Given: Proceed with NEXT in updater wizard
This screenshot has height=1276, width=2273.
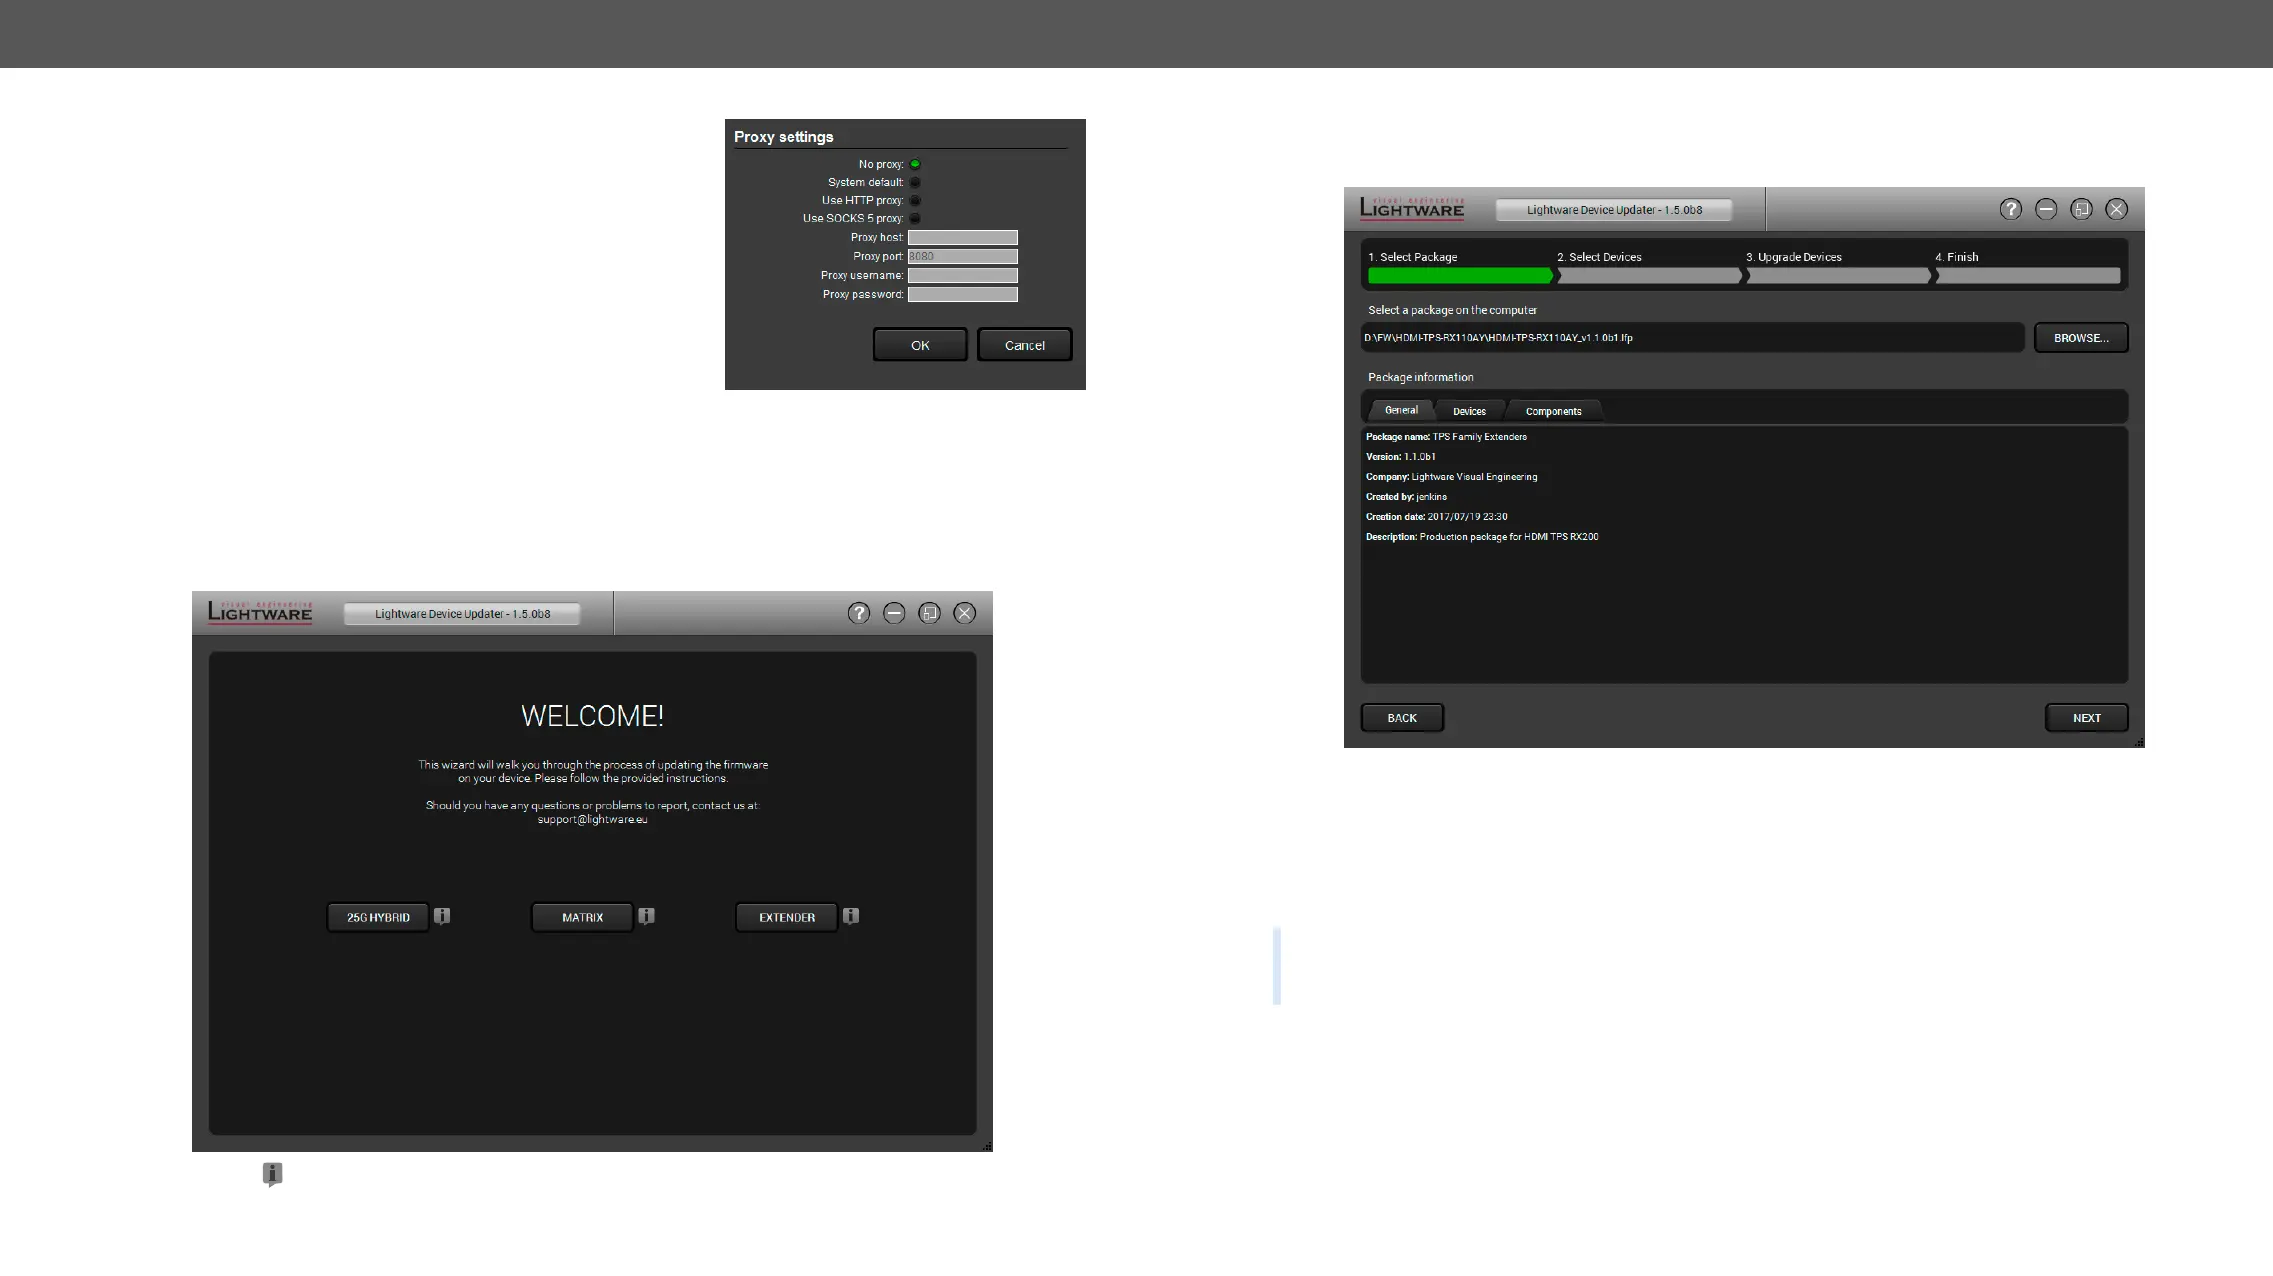Looking at the screenshot, I should point(2086,718).
